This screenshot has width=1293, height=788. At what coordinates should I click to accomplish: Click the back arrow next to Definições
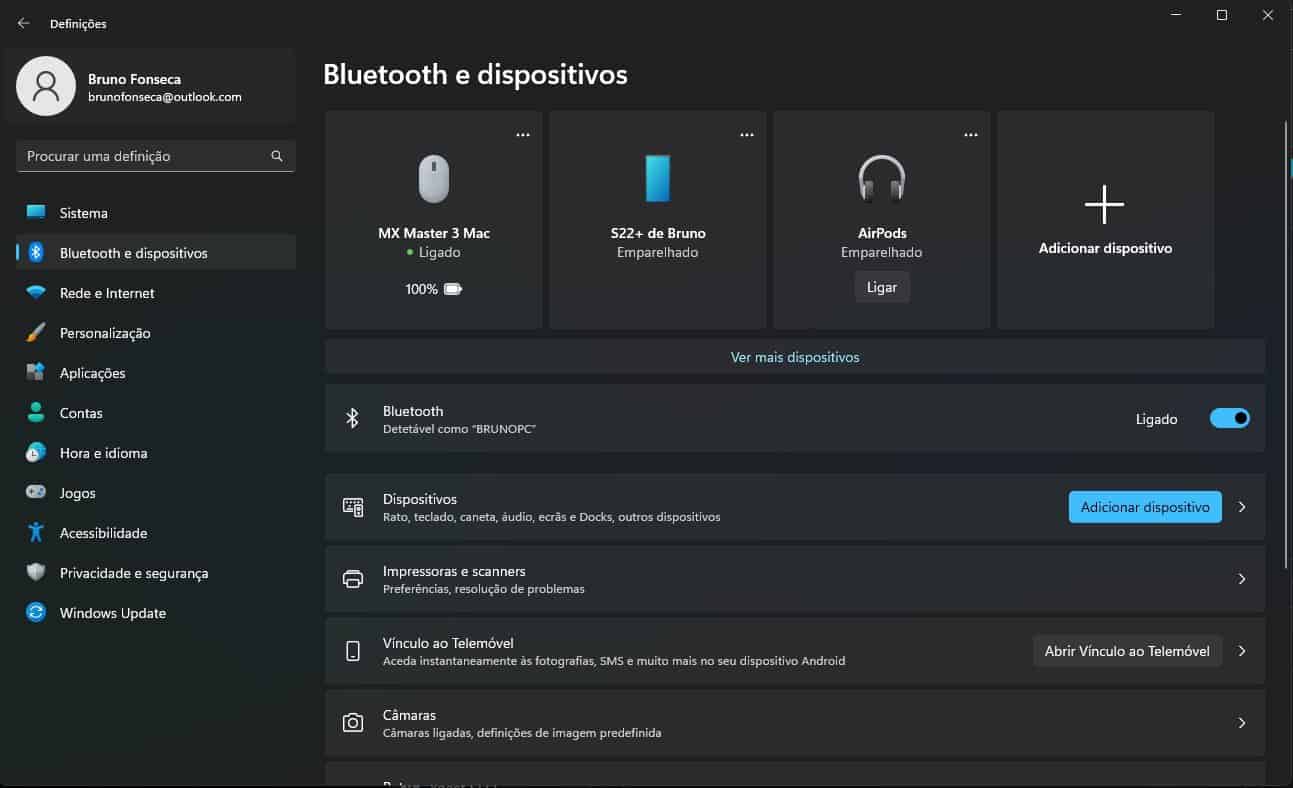pos(24,23)
